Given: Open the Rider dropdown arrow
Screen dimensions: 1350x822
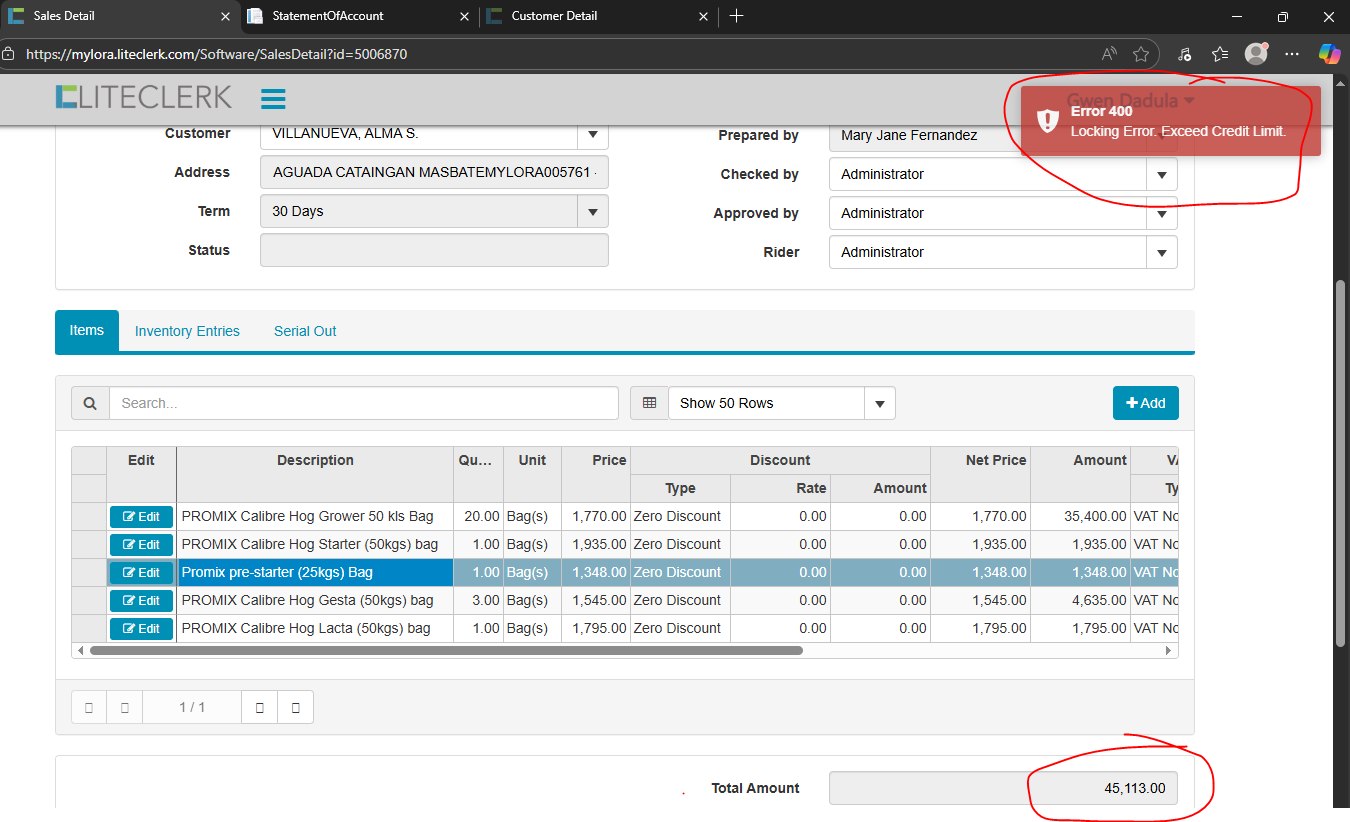Looking at the screenshot, I should coord(1161,253).
